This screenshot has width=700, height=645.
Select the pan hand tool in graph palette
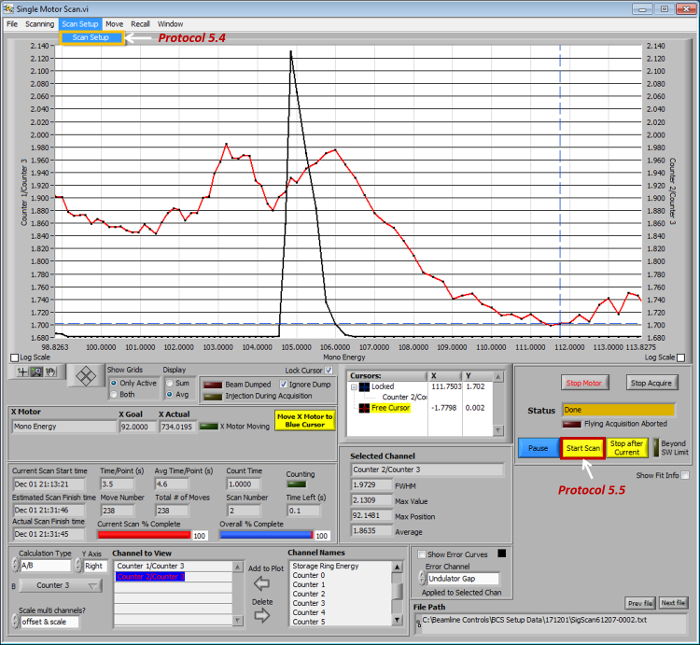[x=51, y=372]
